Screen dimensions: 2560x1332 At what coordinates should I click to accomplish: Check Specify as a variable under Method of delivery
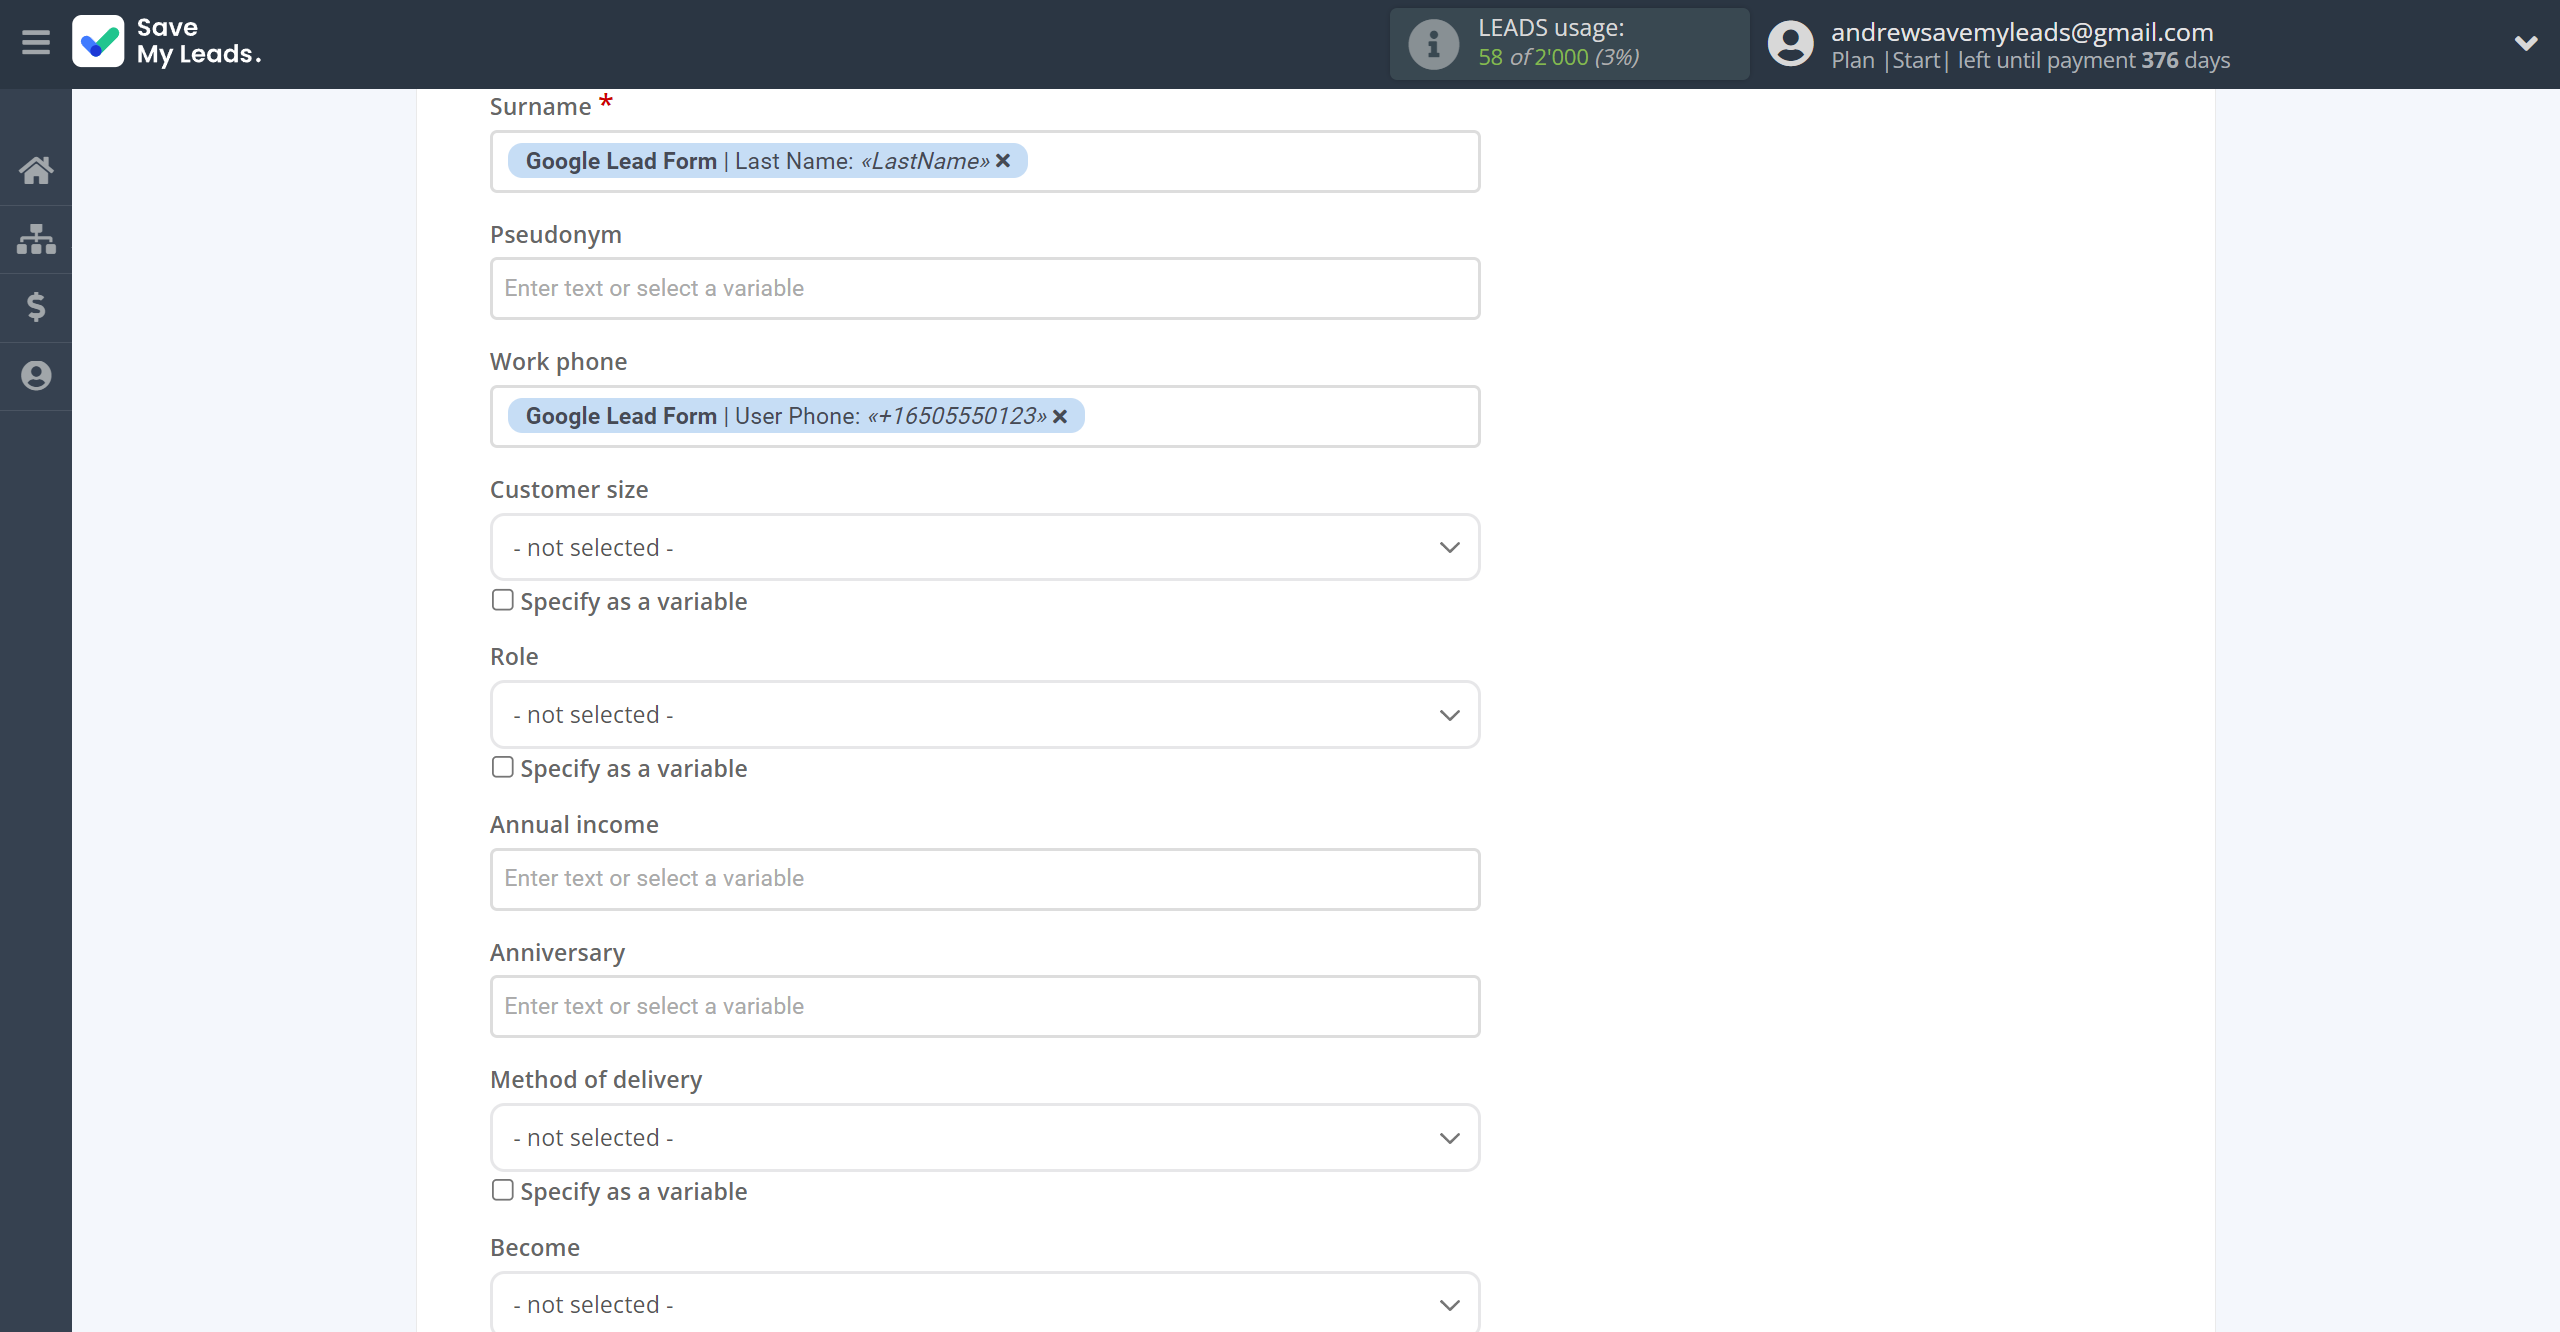(503, 1190)
